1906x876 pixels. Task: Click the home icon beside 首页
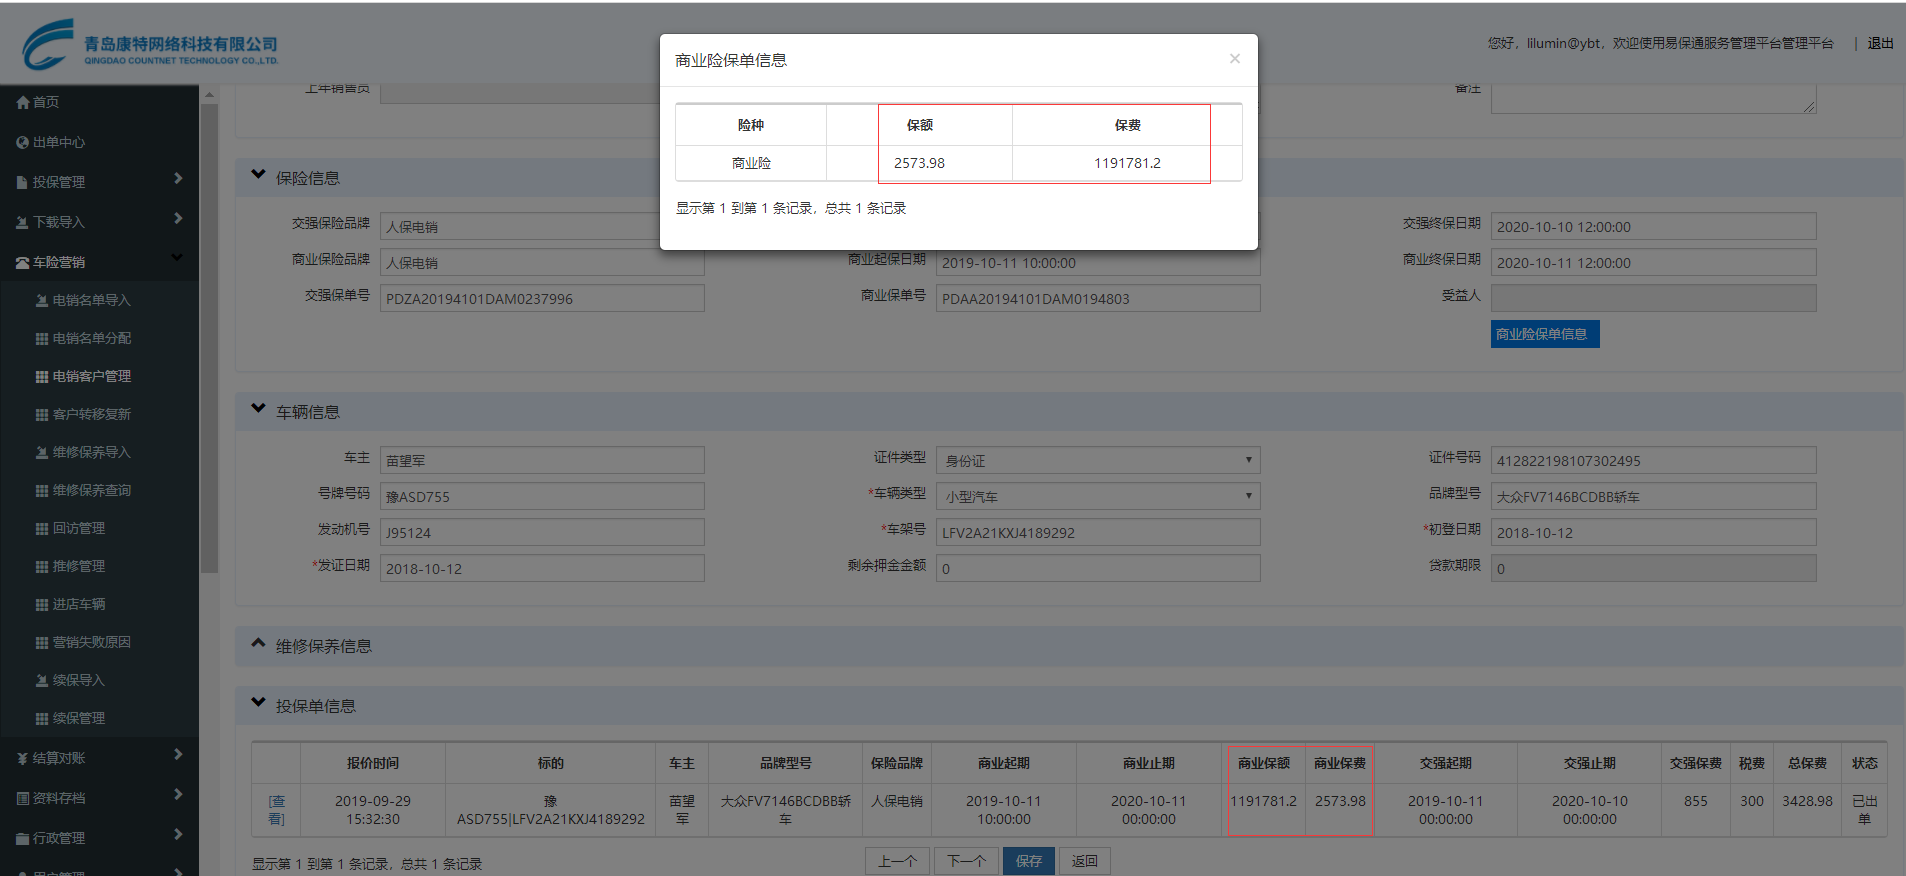click(22, 102)
